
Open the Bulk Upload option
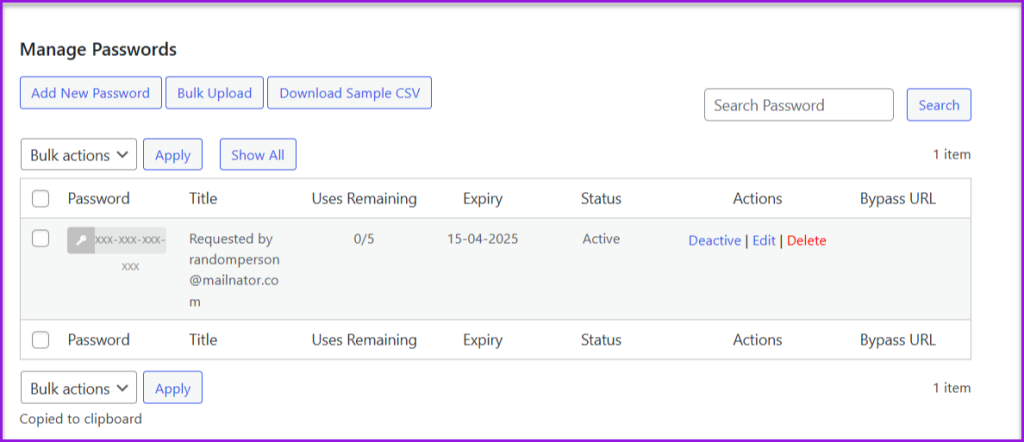[x=214, y=93]
